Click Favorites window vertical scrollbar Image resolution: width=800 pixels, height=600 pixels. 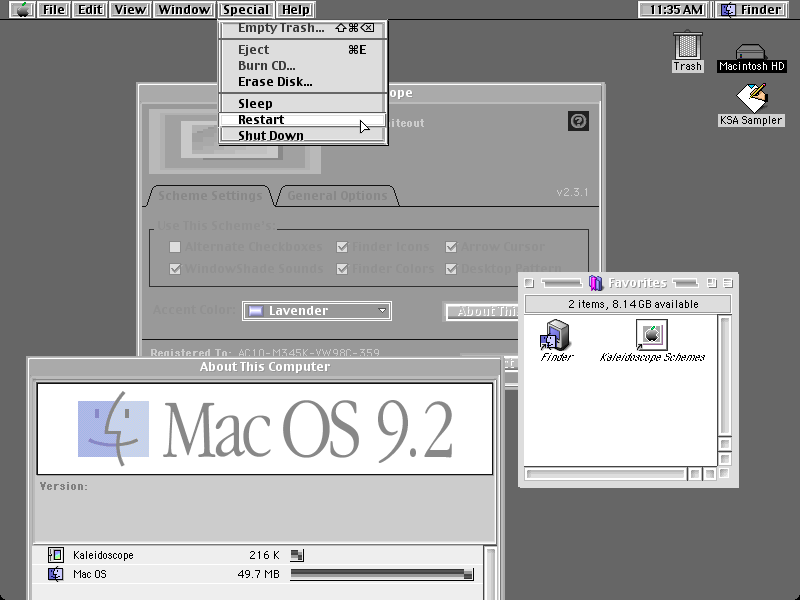[724, 375]
